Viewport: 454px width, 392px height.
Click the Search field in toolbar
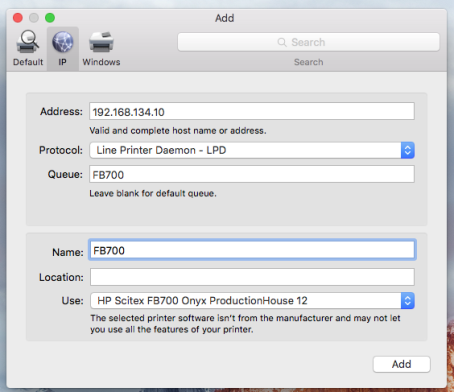(308, 42)
